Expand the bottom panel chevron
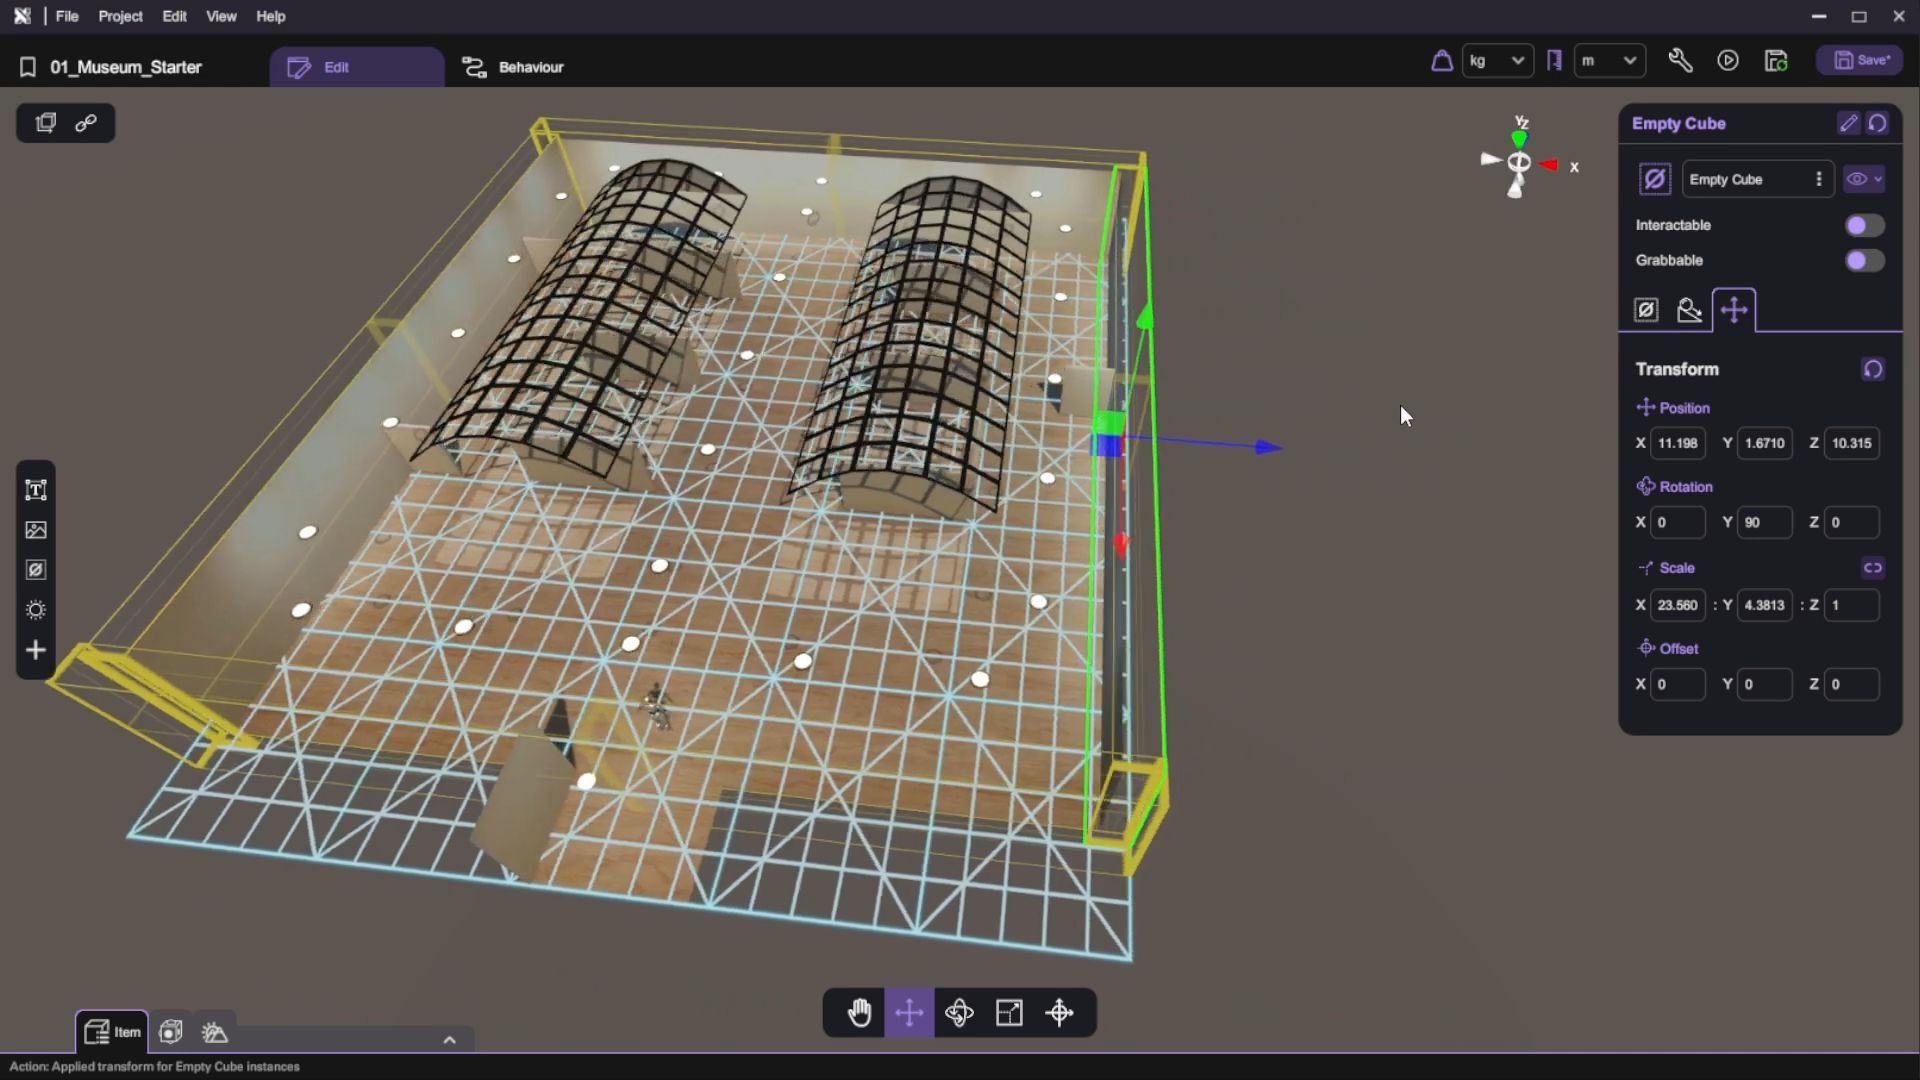This screenshot has height=1080, width=1920. coord(449,1040)
